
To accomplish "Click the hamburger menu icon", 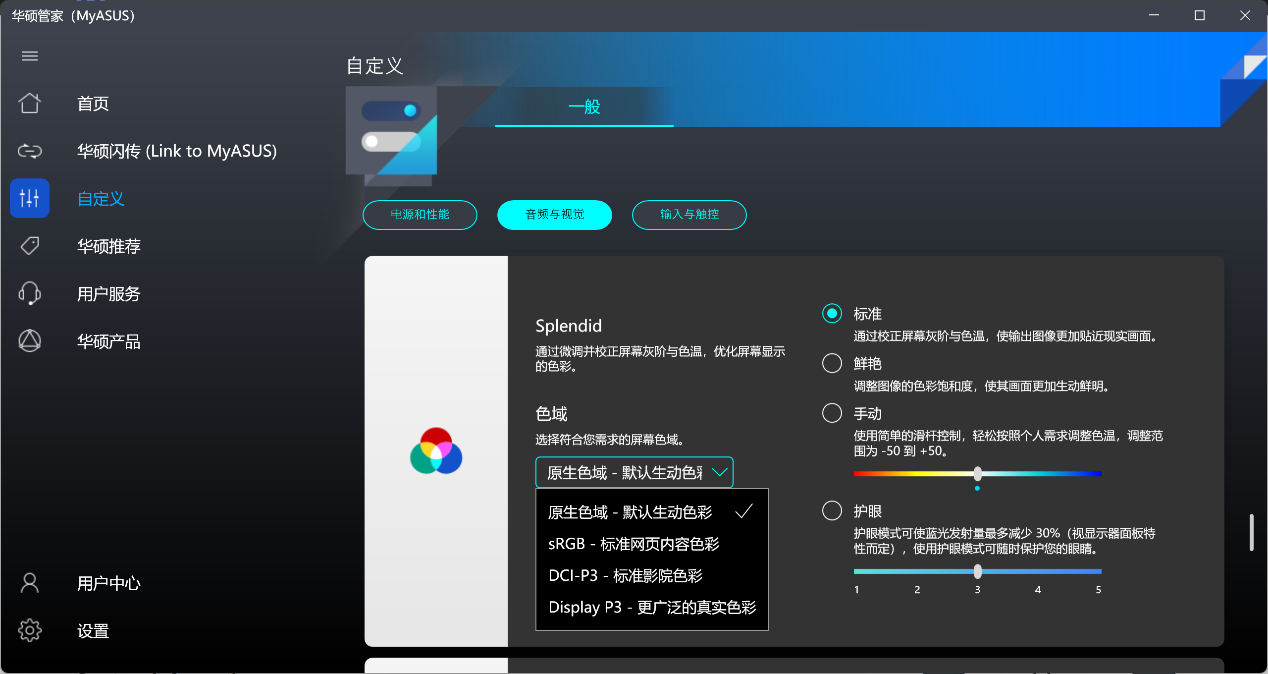I will tap(30, 56).
